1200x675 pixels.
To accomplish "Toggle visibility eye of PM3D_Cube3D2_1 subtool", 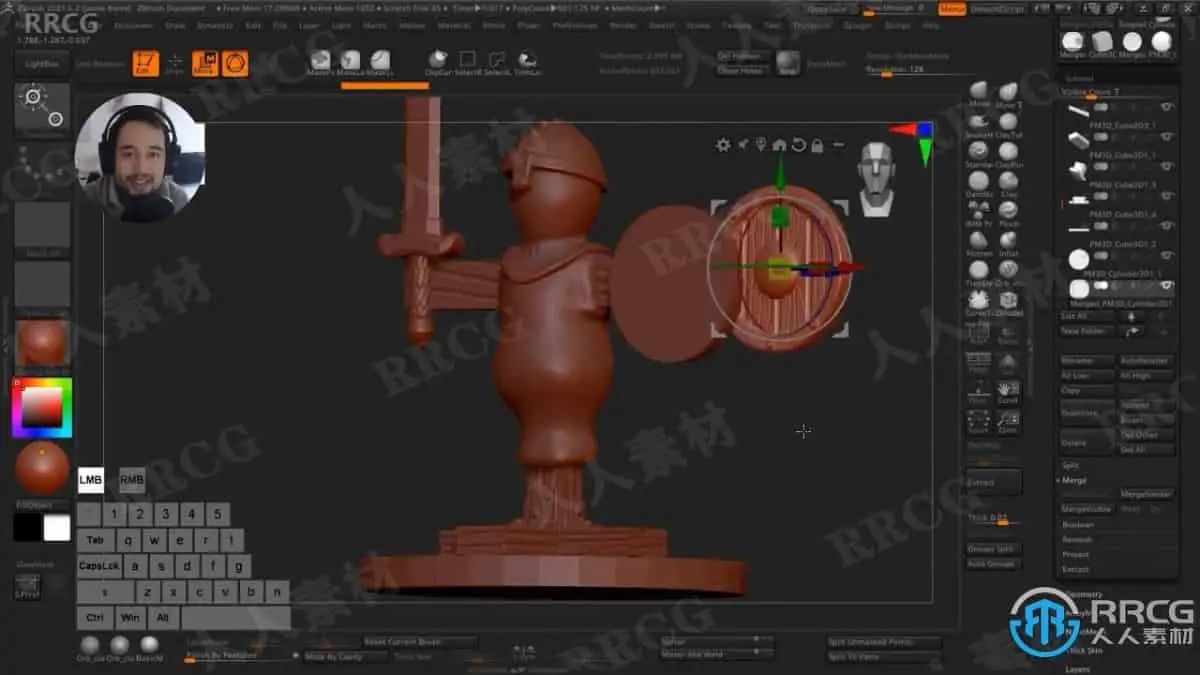I will pos(1166,107).
